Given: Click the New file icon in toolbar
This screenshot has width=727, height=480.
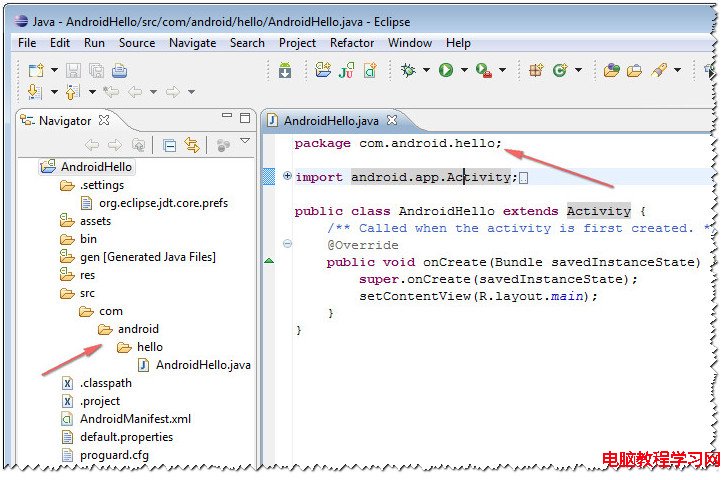Looking at the screenshot, I should [x=36, y=70].
